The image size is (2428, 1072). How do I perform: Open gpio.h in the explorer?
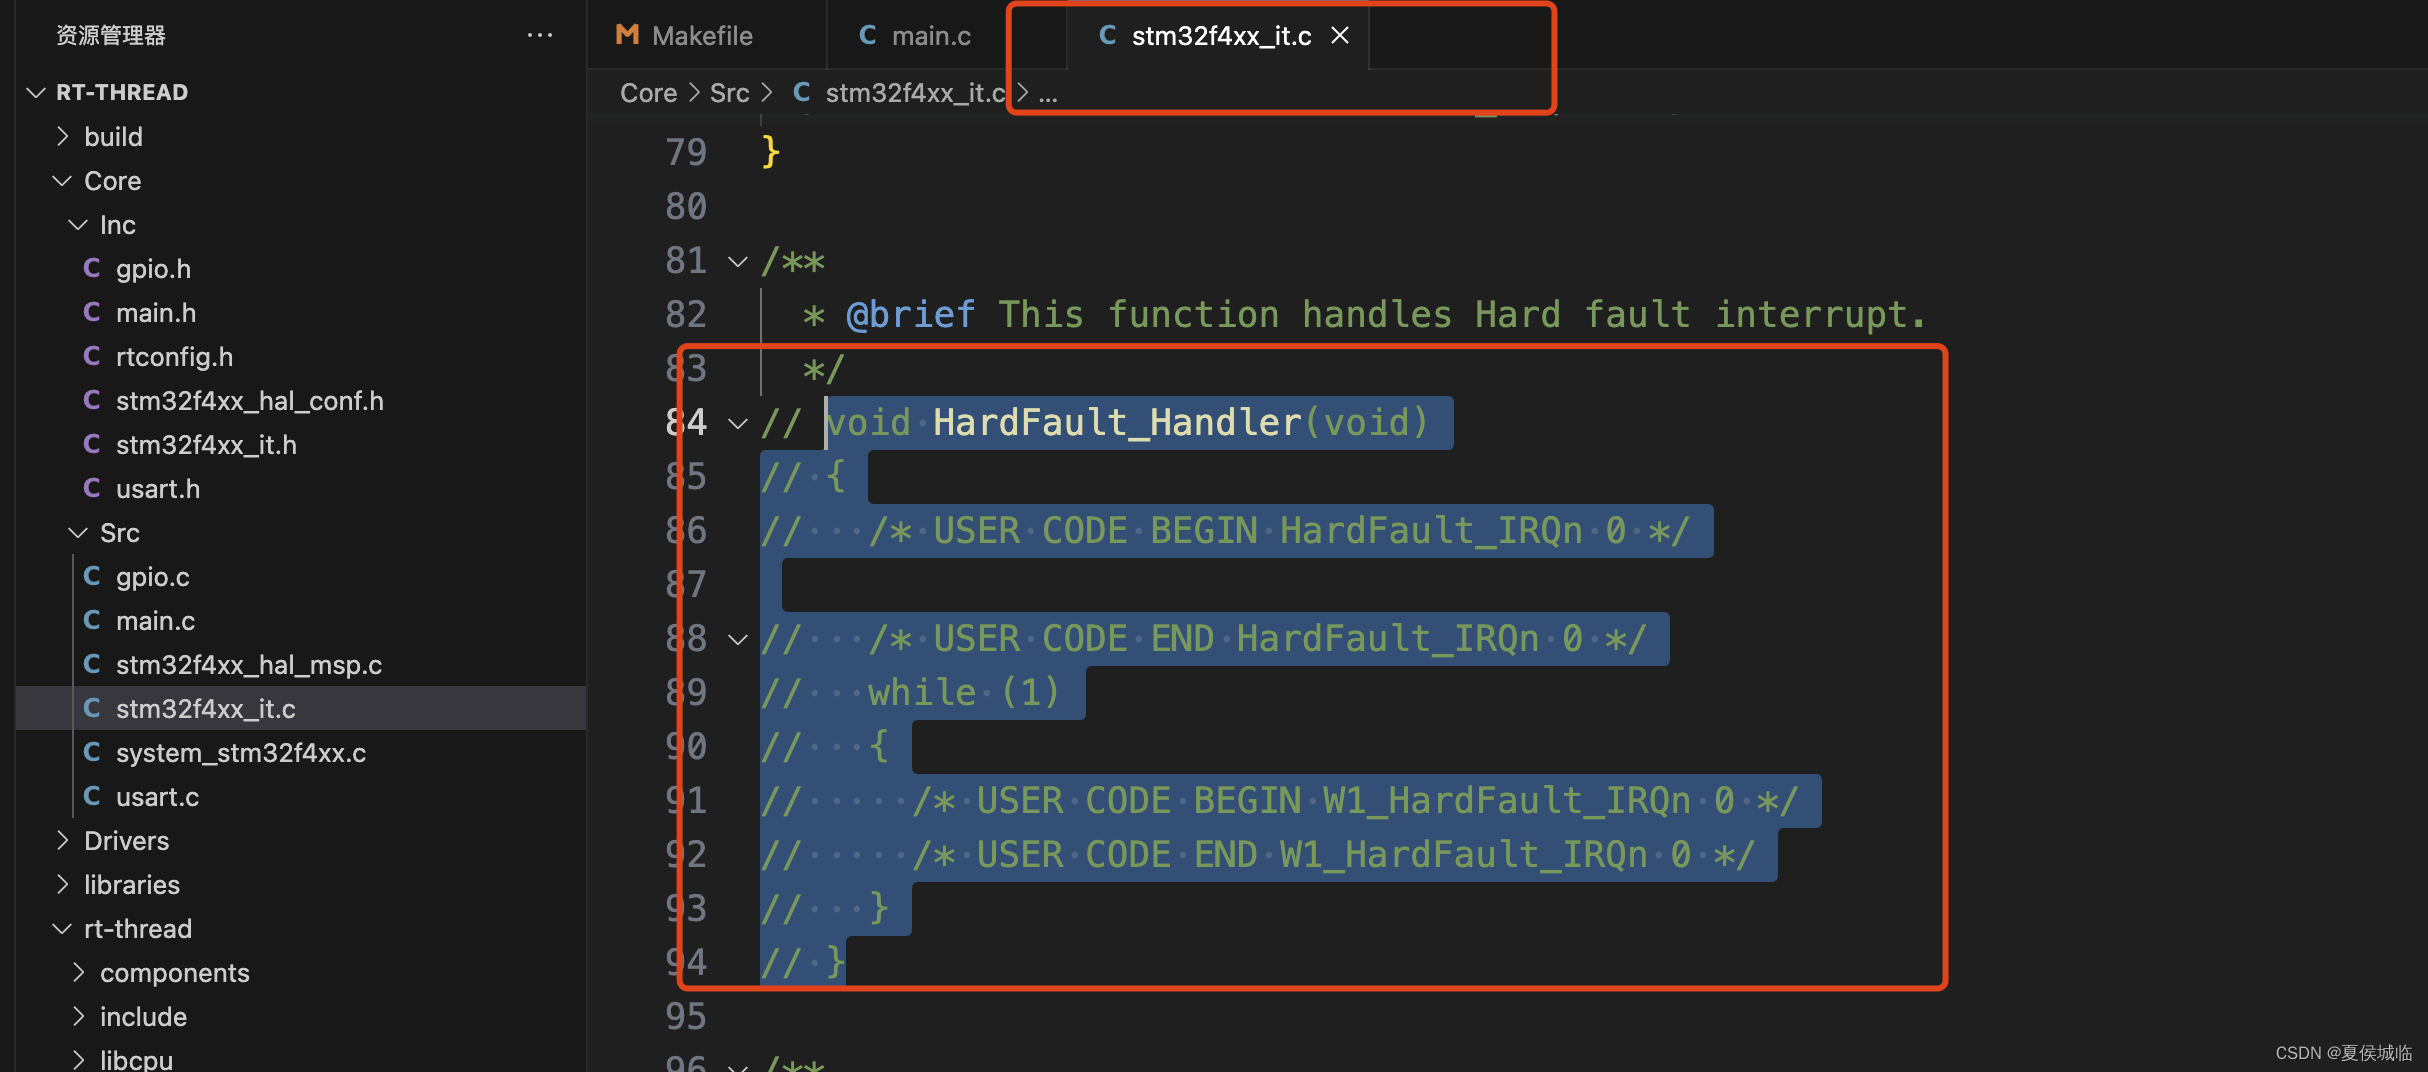pyautogui.click(x=301, y=268)
